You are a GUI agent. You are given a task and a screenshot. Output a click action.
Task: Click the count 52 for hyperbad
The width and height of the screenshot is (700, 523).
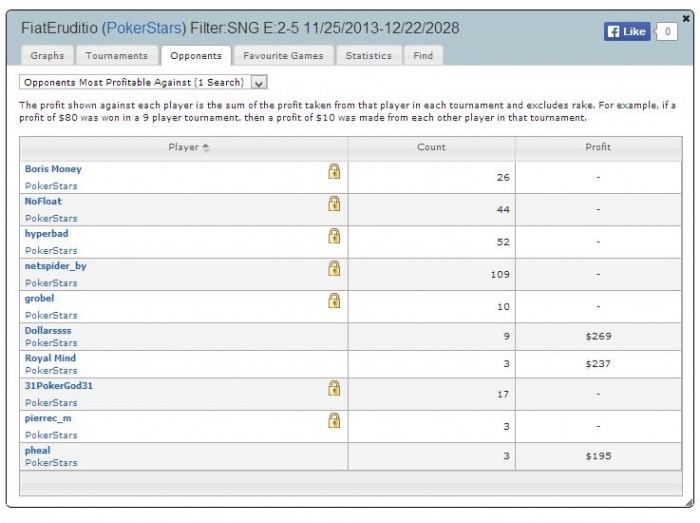[x=503, y=242]
